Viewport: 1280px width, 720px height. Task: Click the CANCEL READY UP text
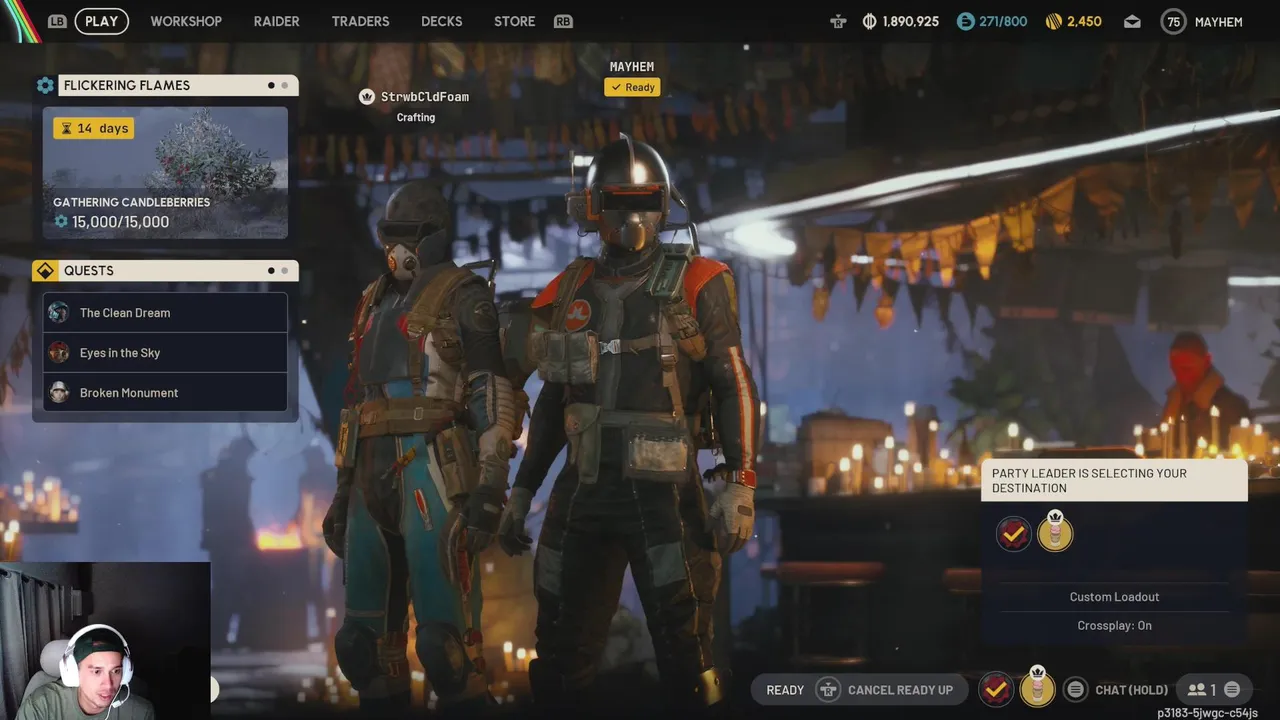(x=900, y=690)
